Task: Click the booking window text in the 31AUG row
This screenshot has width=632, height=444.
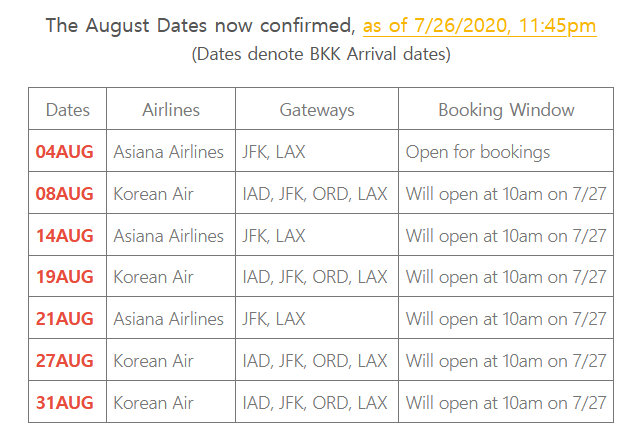Action: (506, 403)
